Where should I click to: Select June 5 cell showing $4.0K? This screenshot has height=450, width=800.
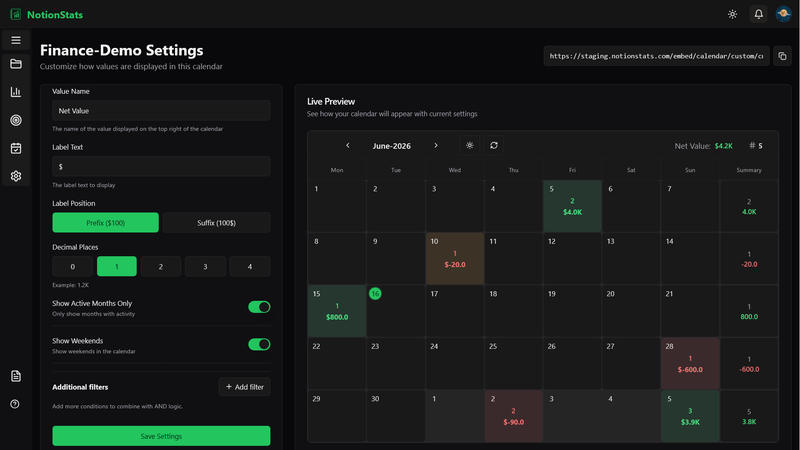tap(572, 206)
